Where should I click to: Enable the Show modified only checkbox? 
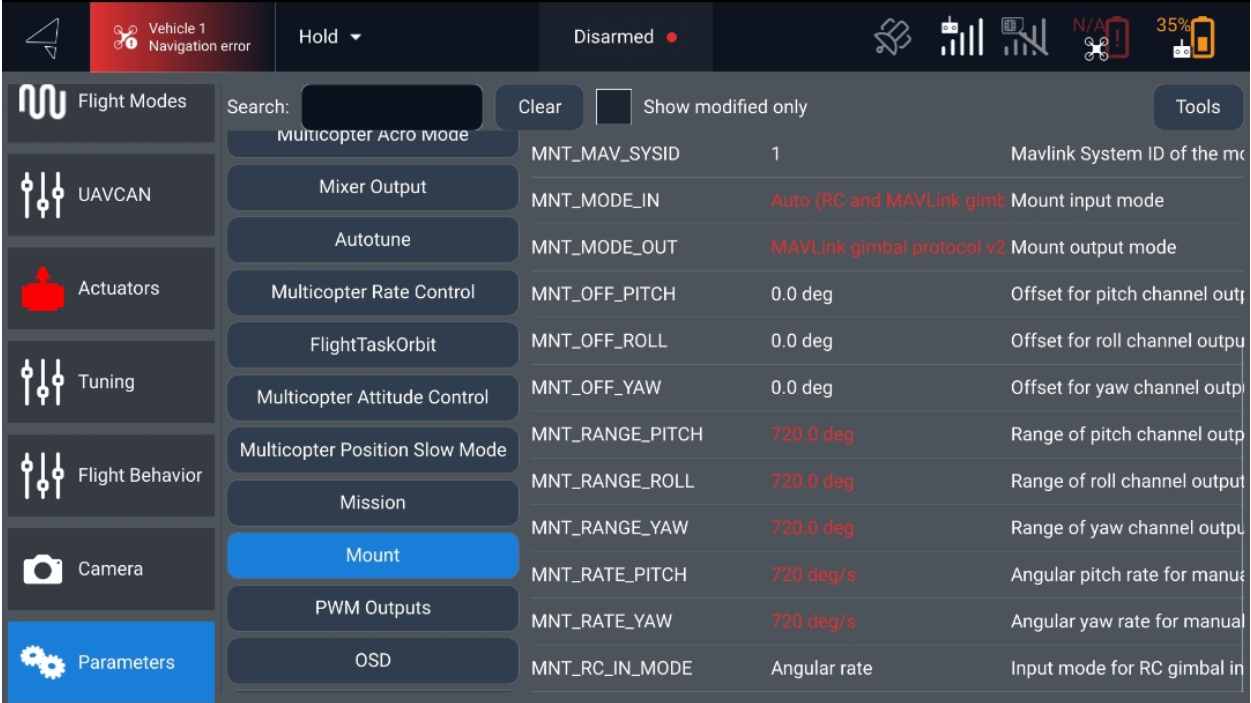click(x=613, y=107)
